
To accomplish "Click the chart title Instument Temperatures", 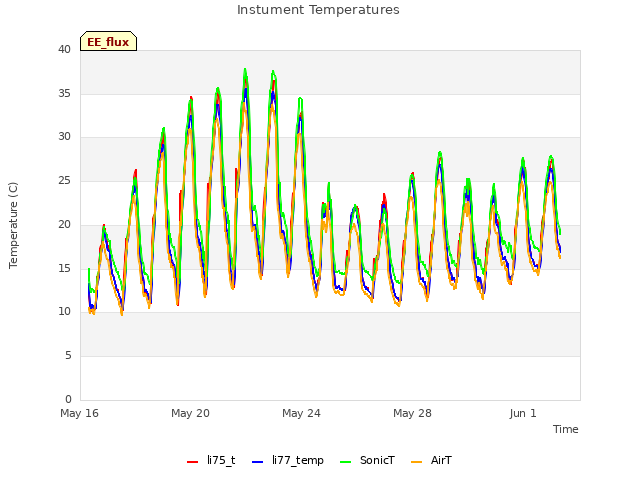I will coord(318,10).
